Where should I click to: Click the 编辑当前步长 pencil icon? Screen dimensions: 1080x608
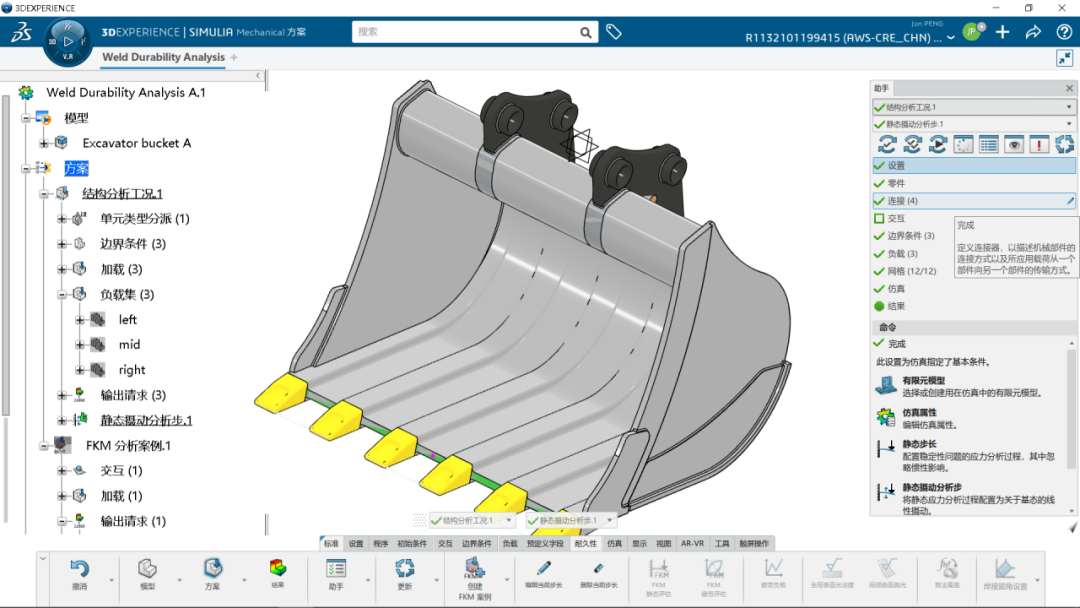pyautogui.click(x=543, y=567)
